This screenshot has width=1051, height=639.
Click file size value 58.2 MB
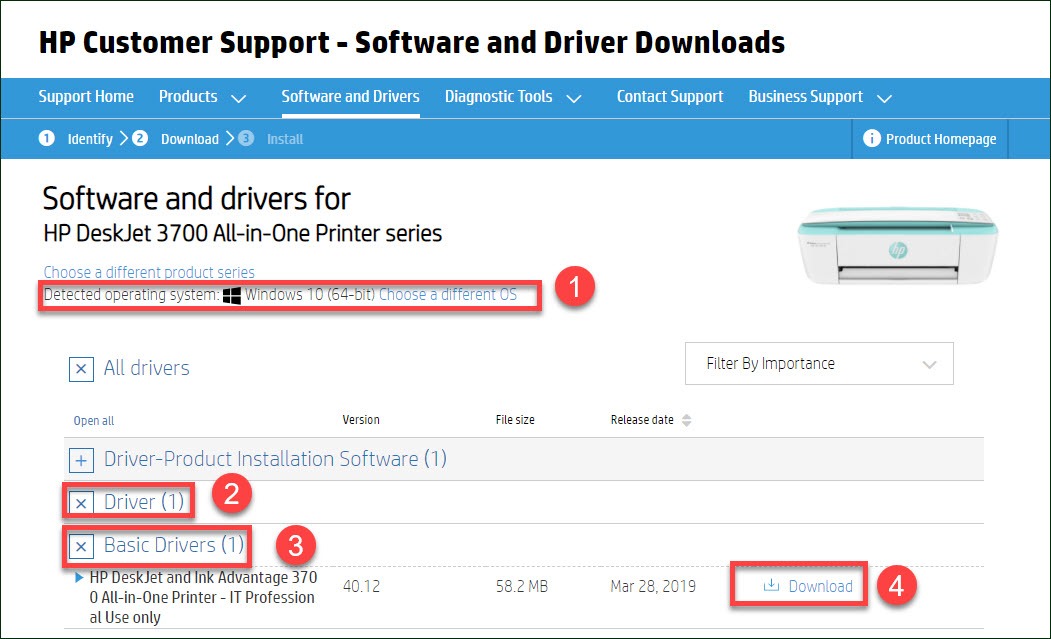tap(521, 586)
